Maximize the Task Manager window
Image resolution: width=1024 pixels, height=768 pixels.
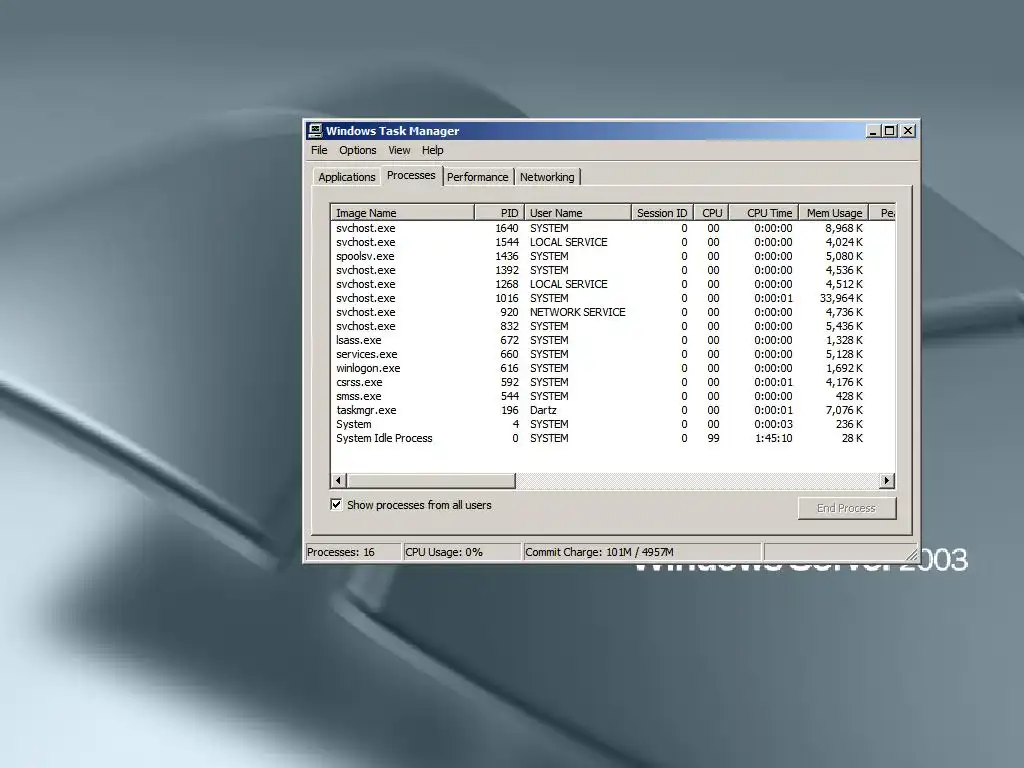[889, 131]
